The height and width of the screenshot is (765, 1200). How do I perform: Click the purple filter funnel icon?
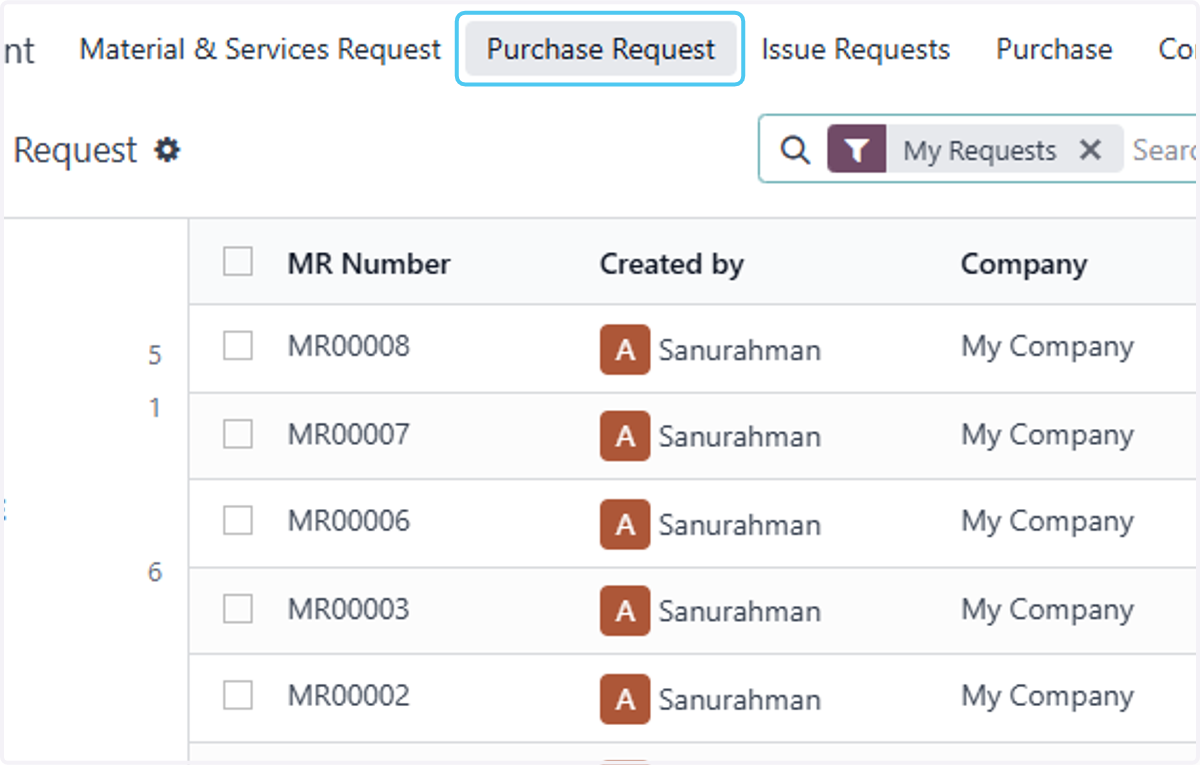tap(857, 150)
